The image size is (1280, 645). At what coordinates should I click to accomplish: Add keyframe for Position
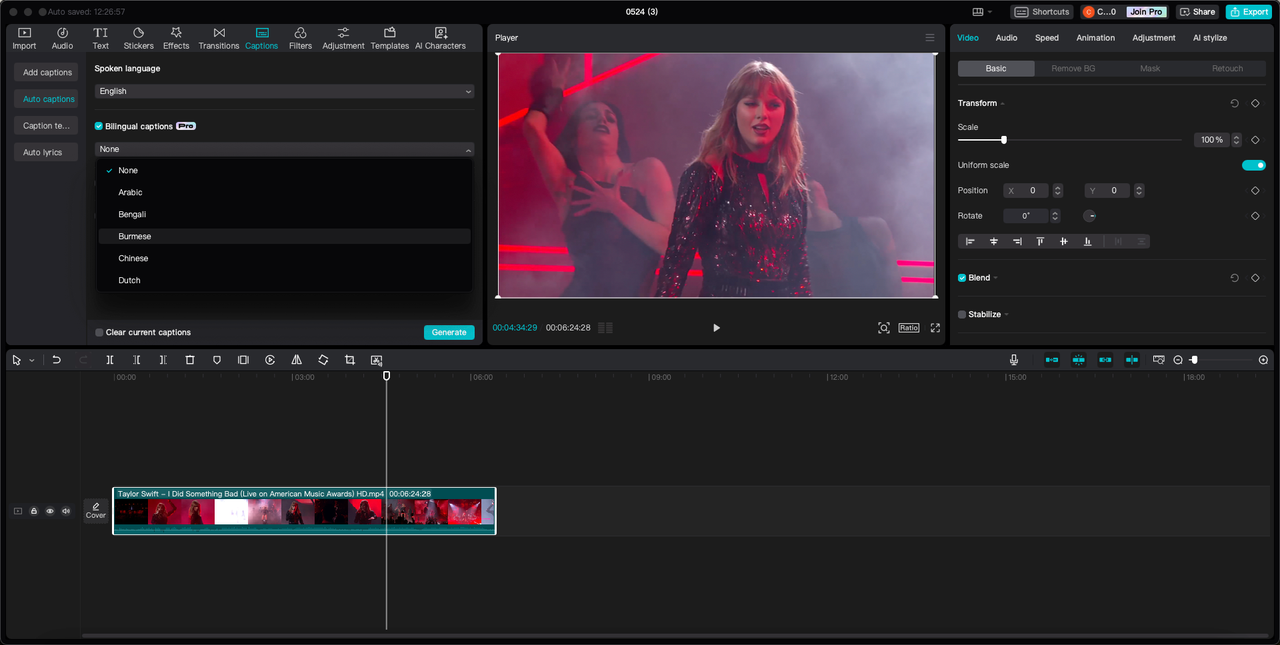1255,190
